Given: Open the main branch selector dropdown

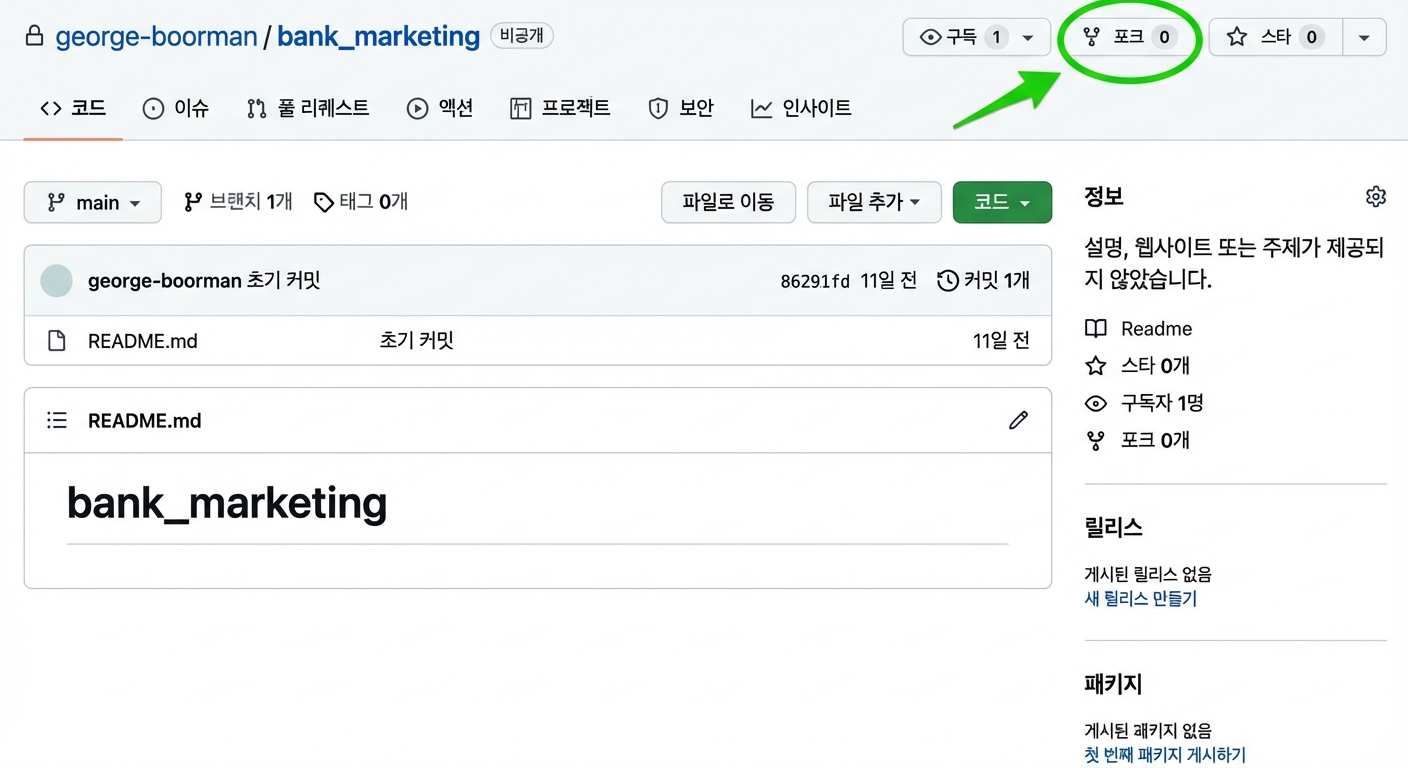Looking at the screenshot, I should click(92, 202).
